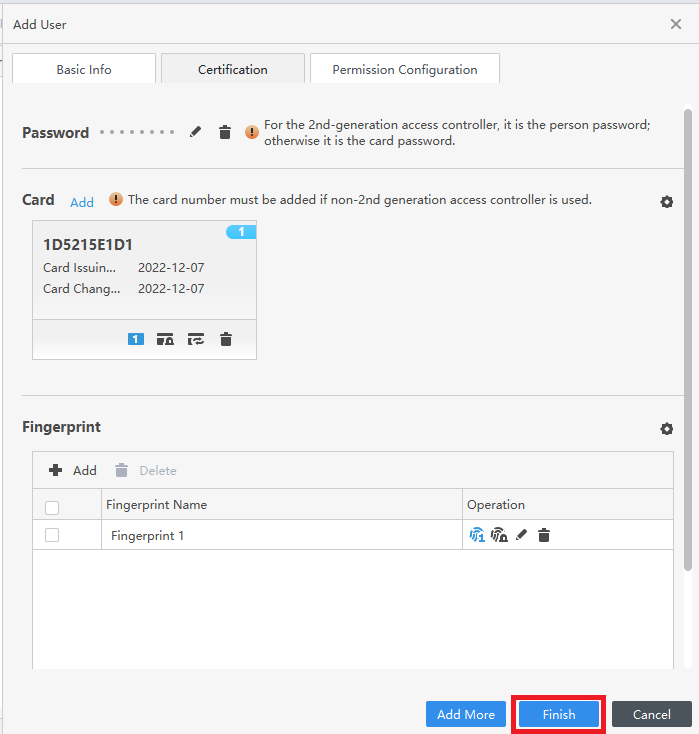Switch to the Basic Info tab
699x734 pixels.
pyautogui.click(x=84, y=69)
